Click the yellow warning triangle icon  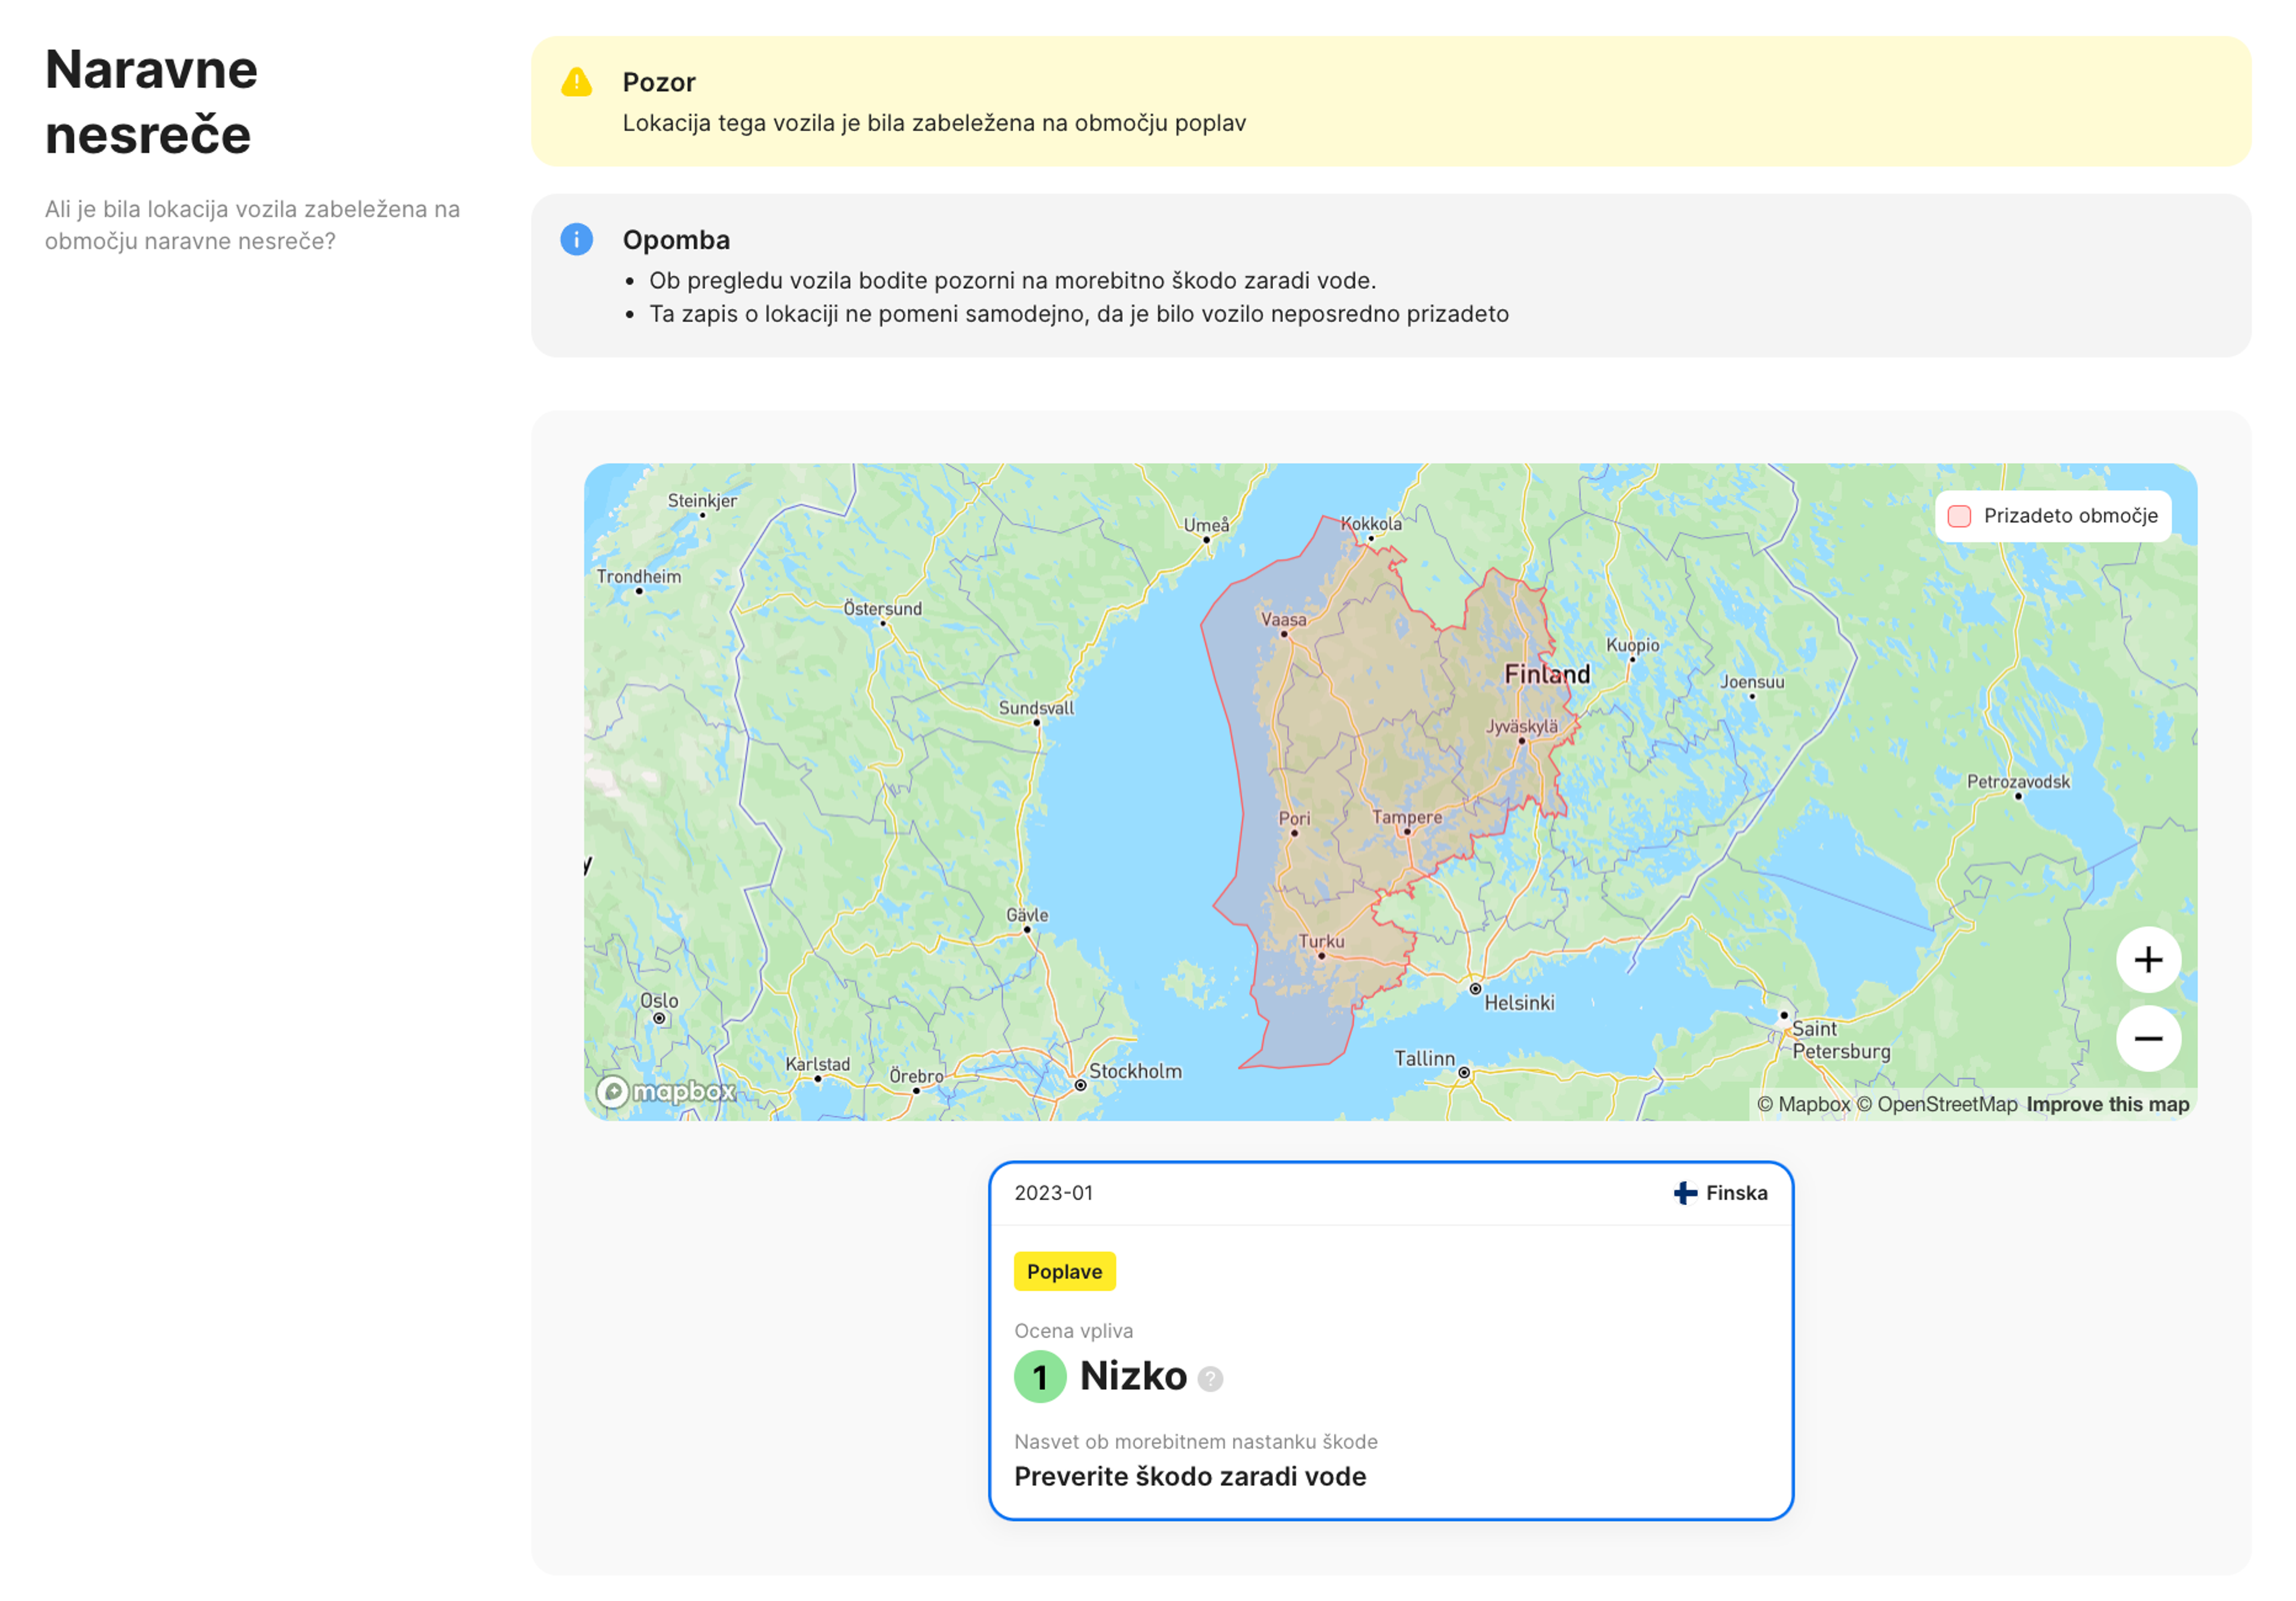(x=576, y=82)
